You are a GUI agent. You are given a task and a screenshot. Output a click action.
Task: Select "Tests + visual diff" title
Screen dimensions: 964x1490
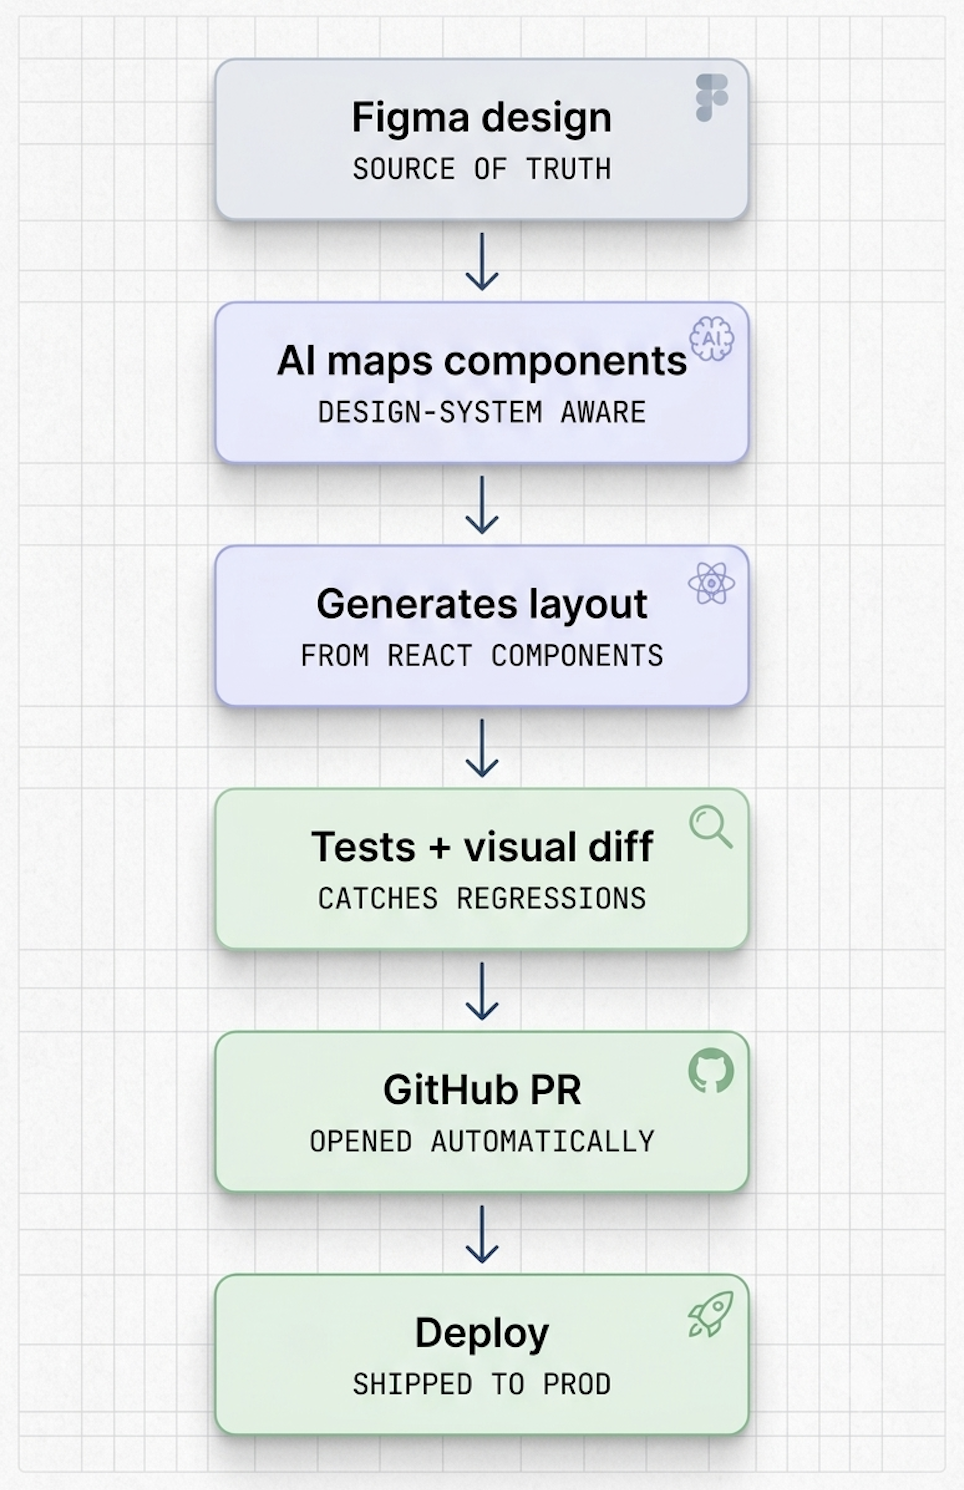coord(481,847)
